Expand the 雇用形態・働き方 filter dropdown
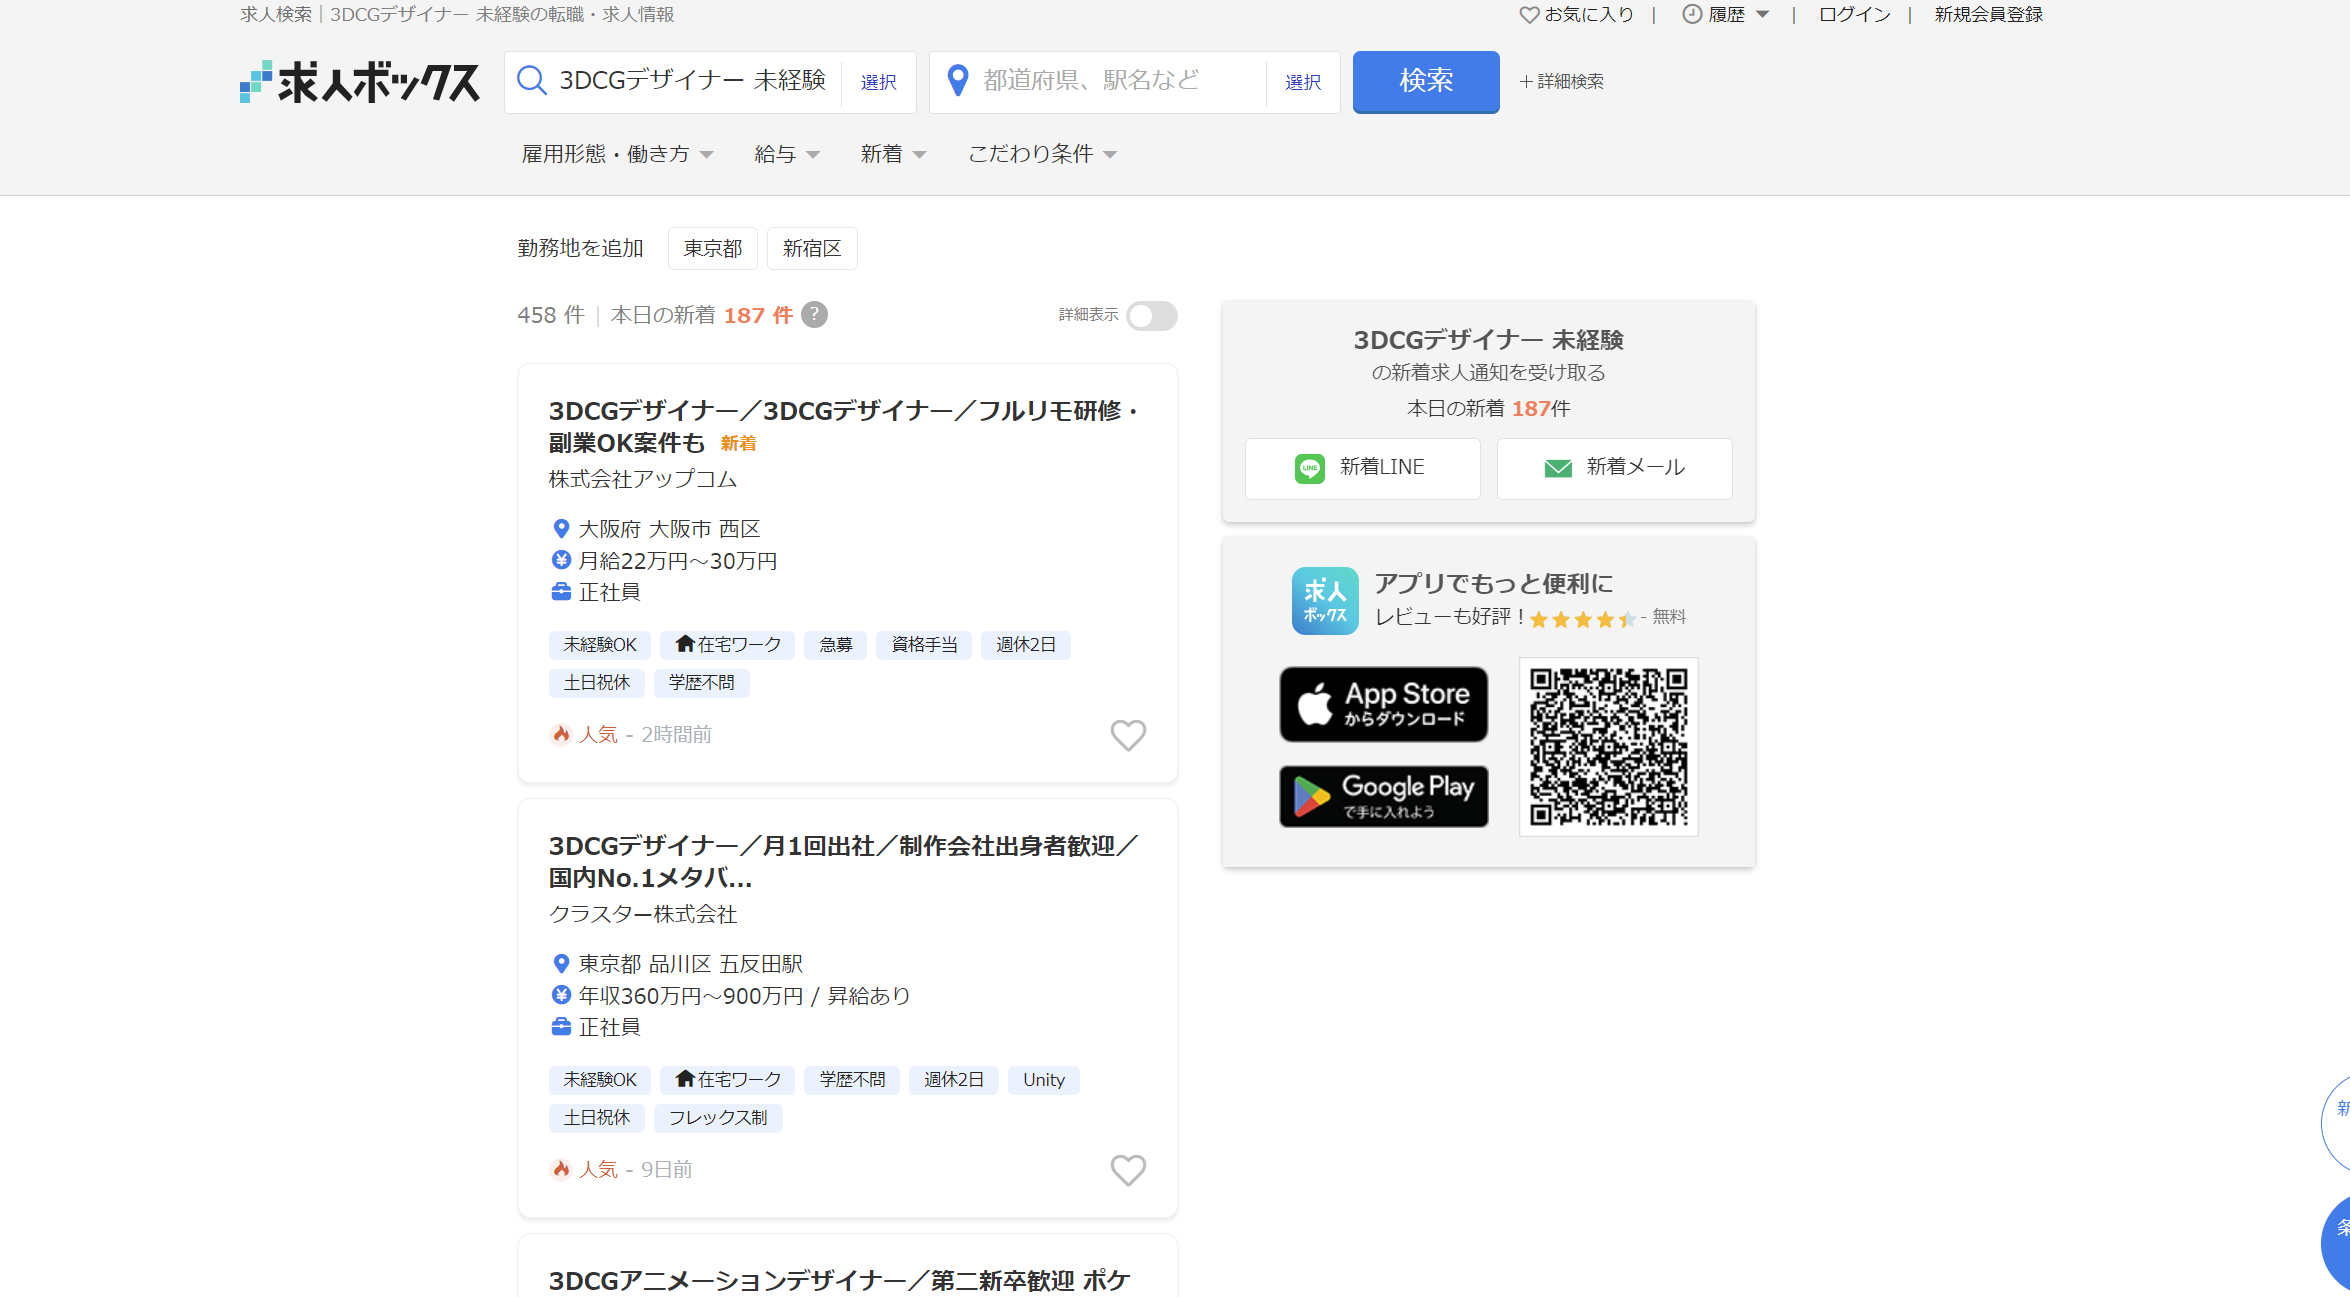 [617, 154]
